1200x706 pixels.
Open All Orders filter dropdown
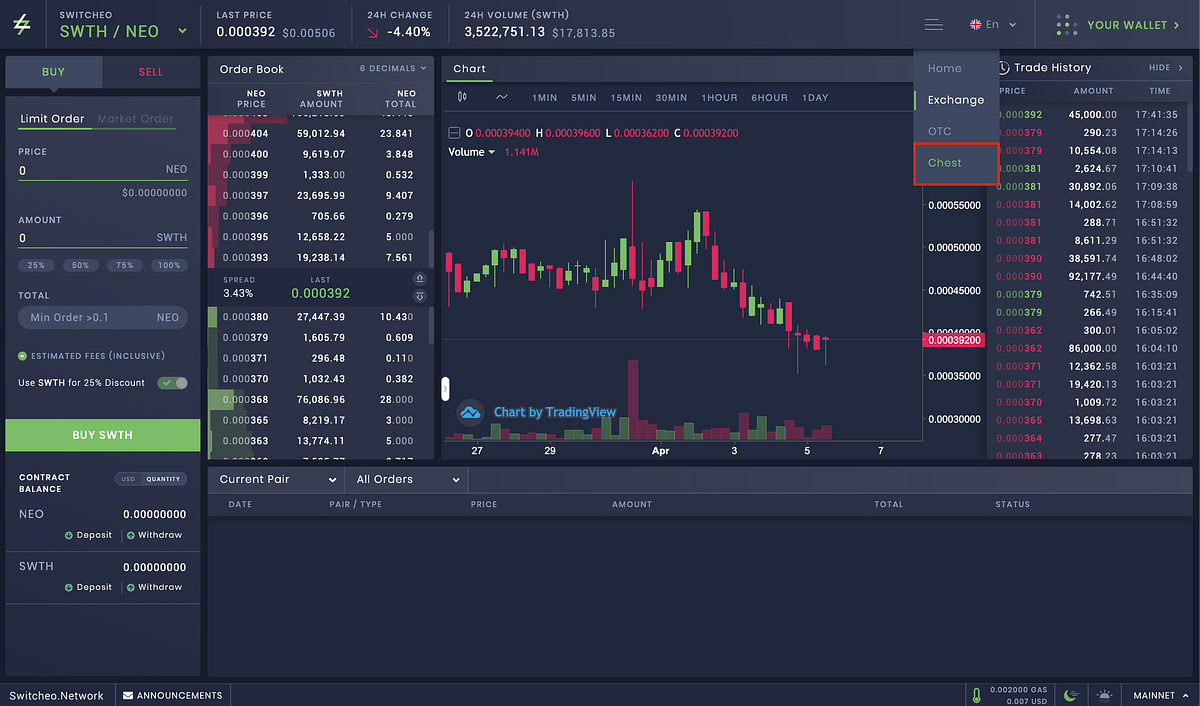[x=407, y=479]
